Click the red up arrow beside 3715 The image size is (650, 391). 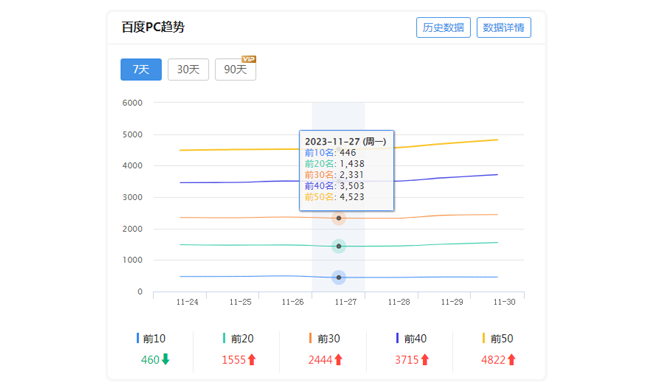coord(424,359)
